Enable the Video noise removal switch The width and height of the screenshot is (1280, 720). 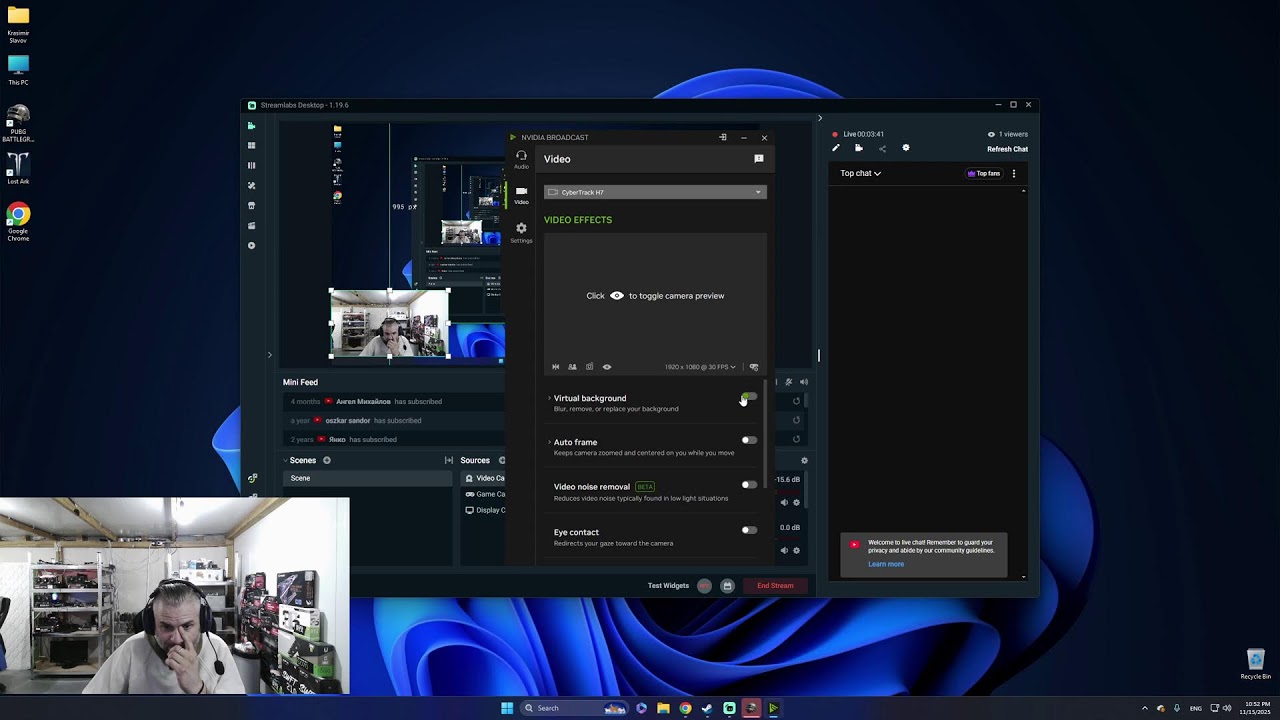pyautogui.click(x=749, y=485)
